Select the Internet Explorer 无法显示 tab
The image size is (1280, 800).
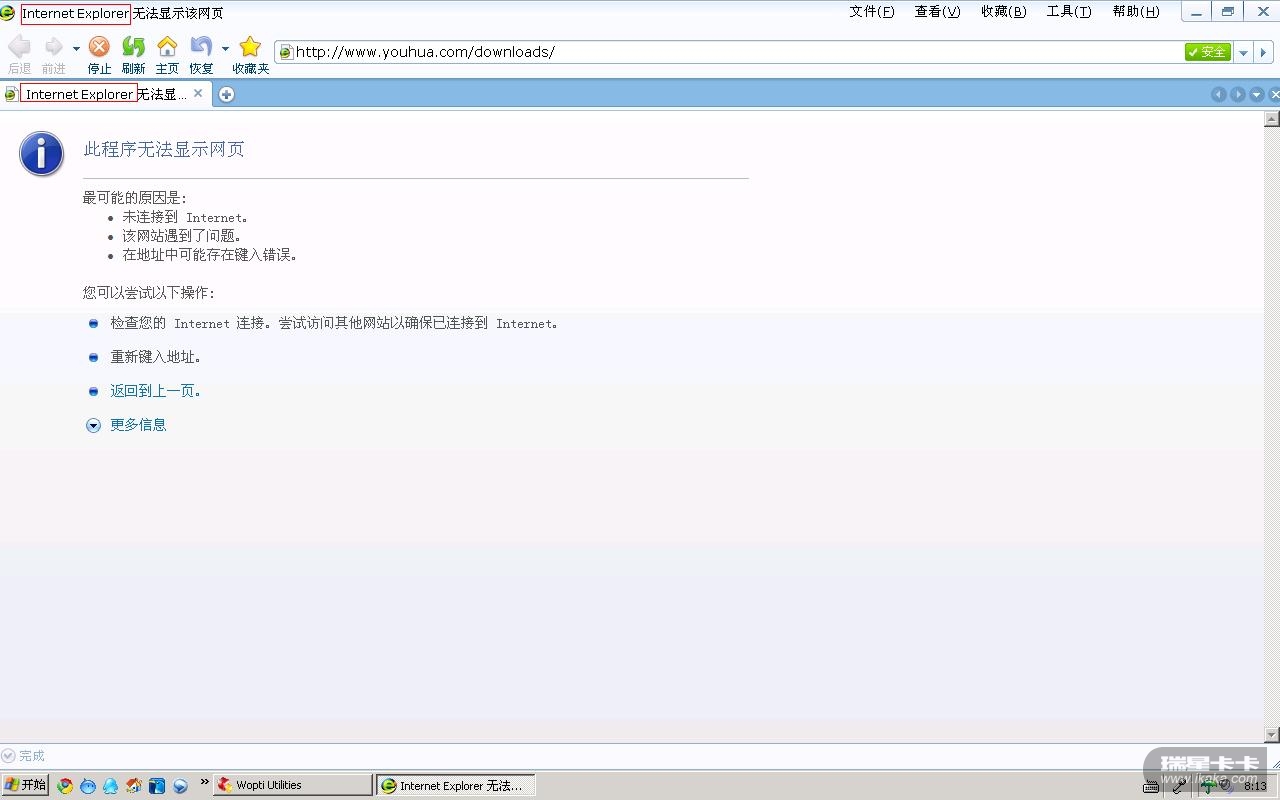[104, 94]
